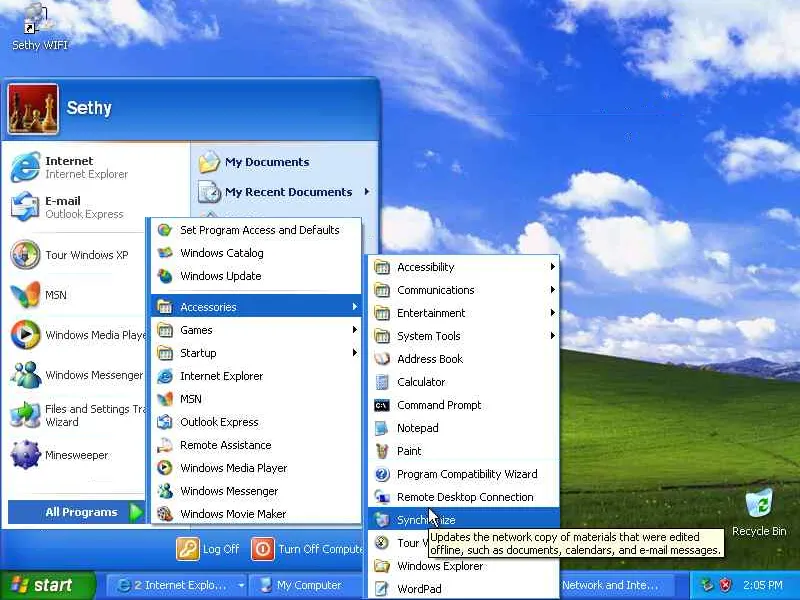Click the Internet Explorer icon in All Programs
Screen dimensions: 800x600
[x=165, y=376]
